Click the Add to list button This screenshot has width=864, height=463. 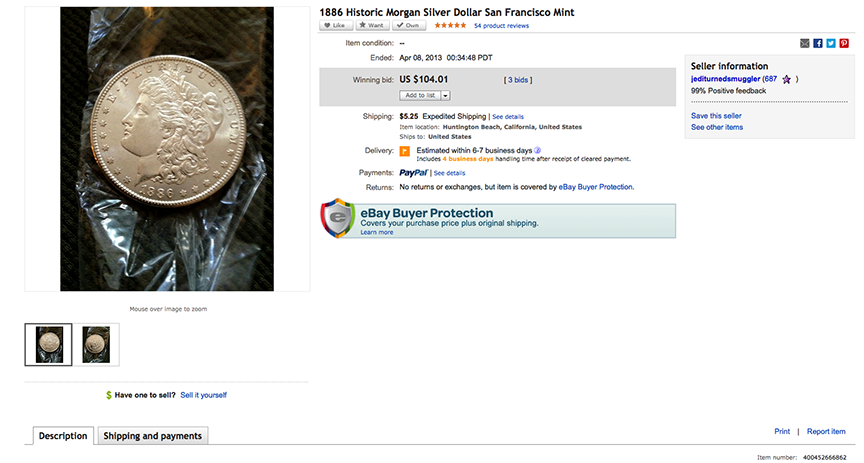(x=420, y=96)
